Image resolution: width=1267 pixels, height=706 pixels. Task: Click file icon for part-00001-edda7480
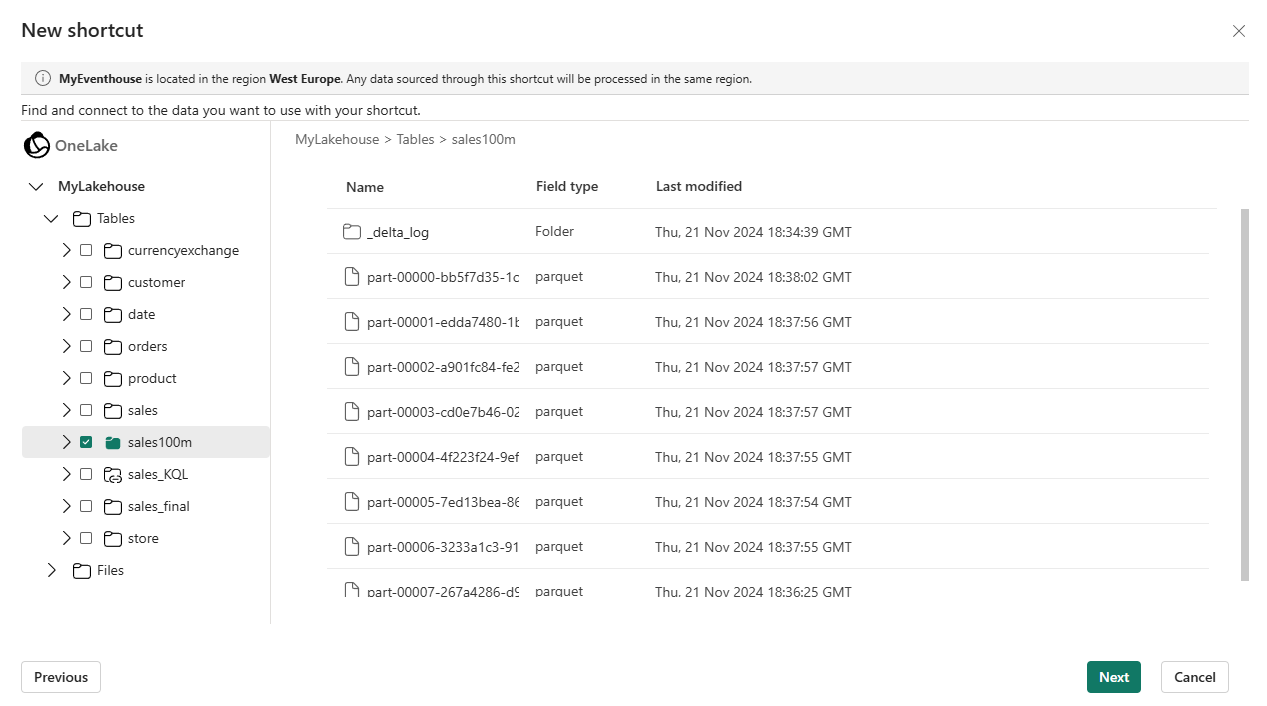coord(351,322)
